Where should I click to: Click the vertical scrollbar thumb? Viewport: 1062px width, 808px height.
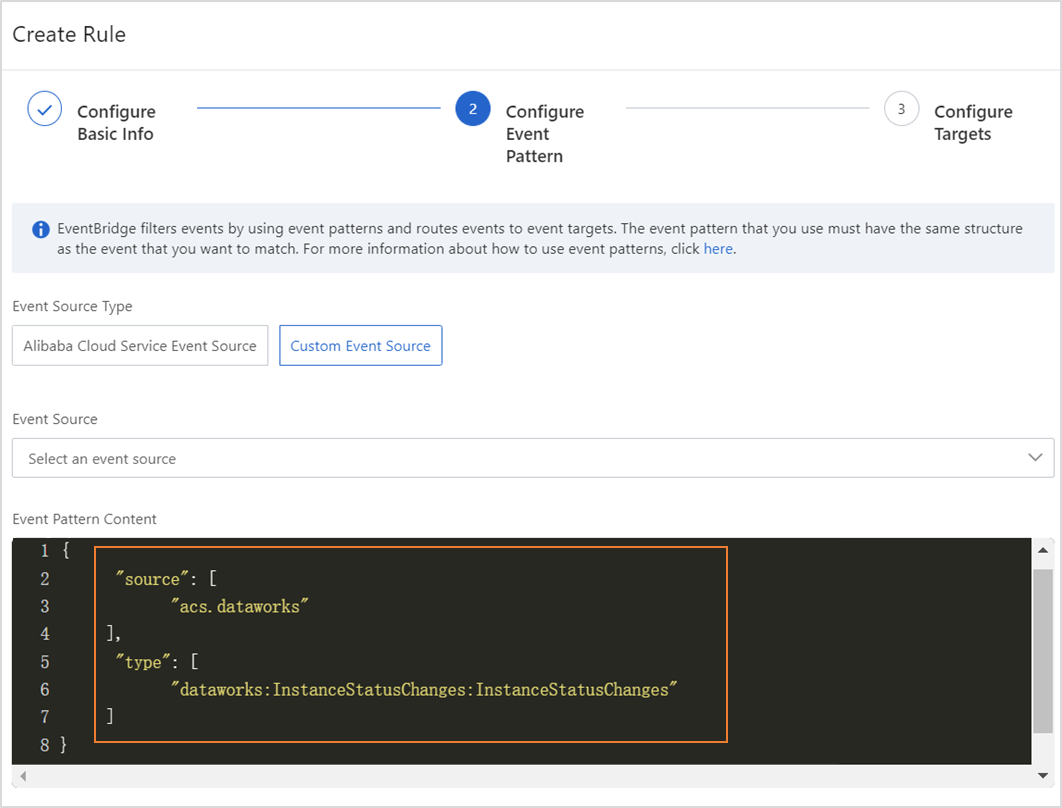(1042, 650)
